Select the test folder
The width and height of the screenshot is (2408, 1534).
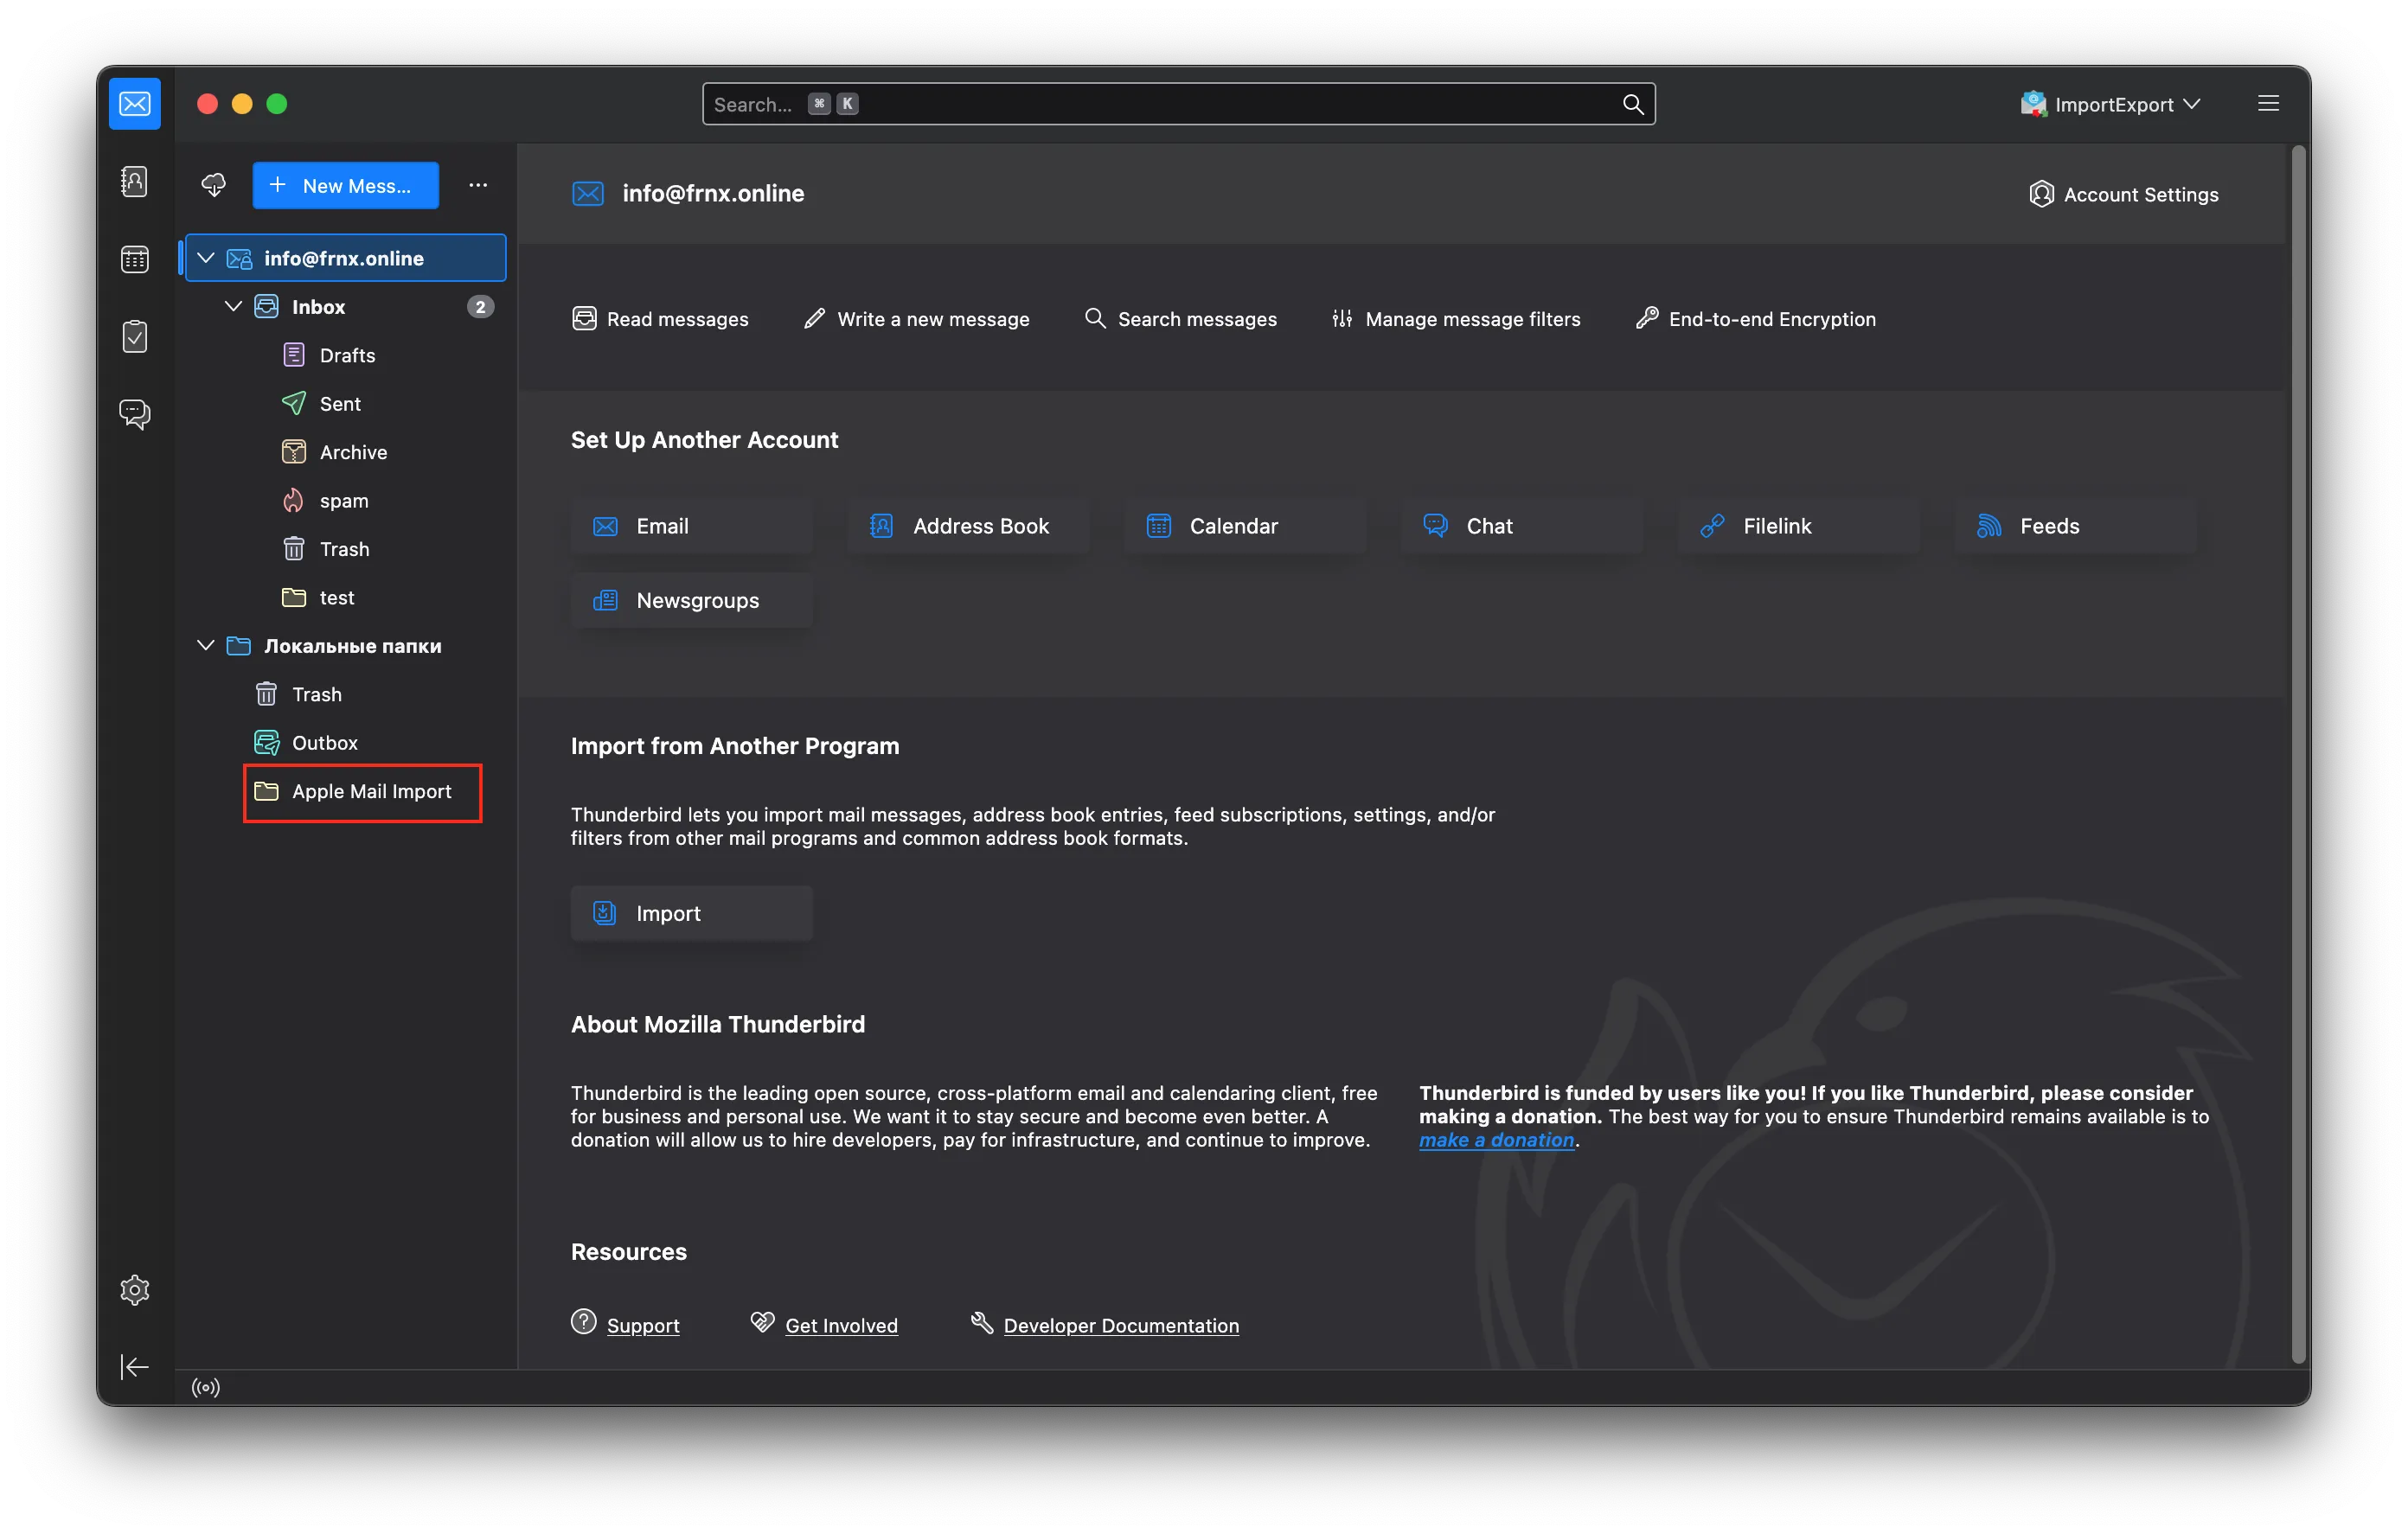pyautogui.click(x=346, y=597)
